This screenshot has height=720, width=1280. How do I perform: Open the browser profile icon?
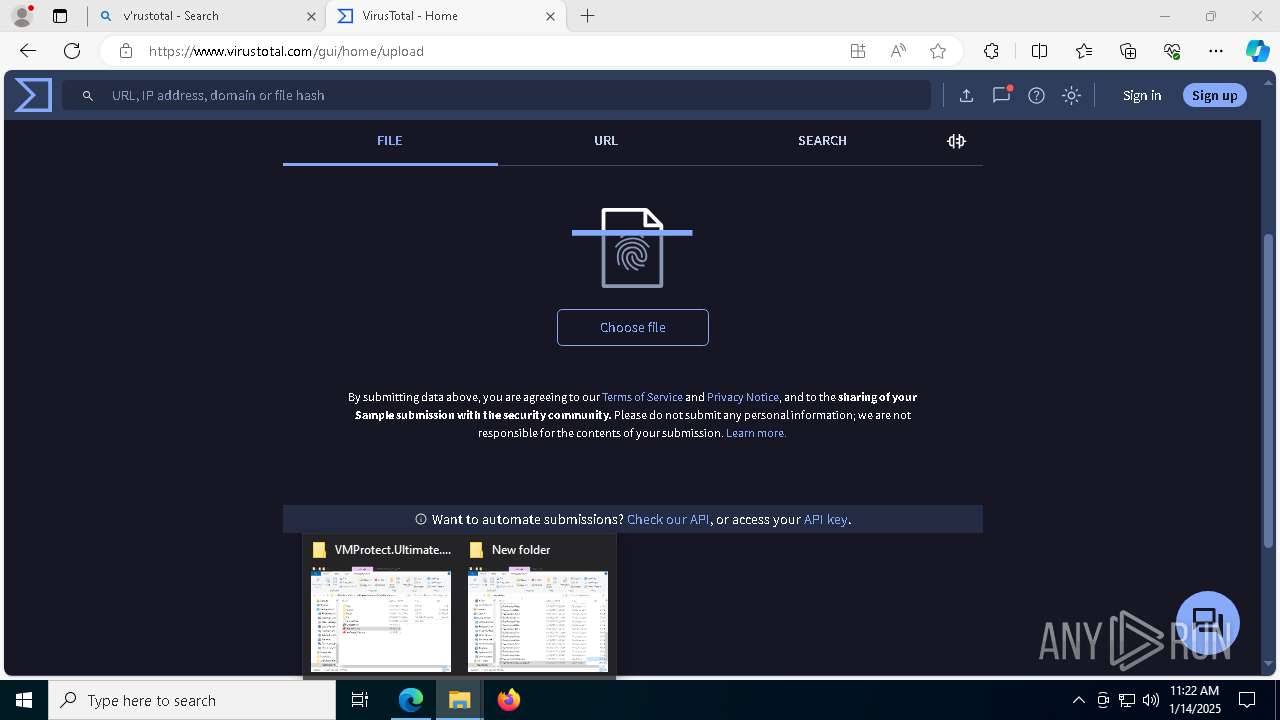(22, 16)
